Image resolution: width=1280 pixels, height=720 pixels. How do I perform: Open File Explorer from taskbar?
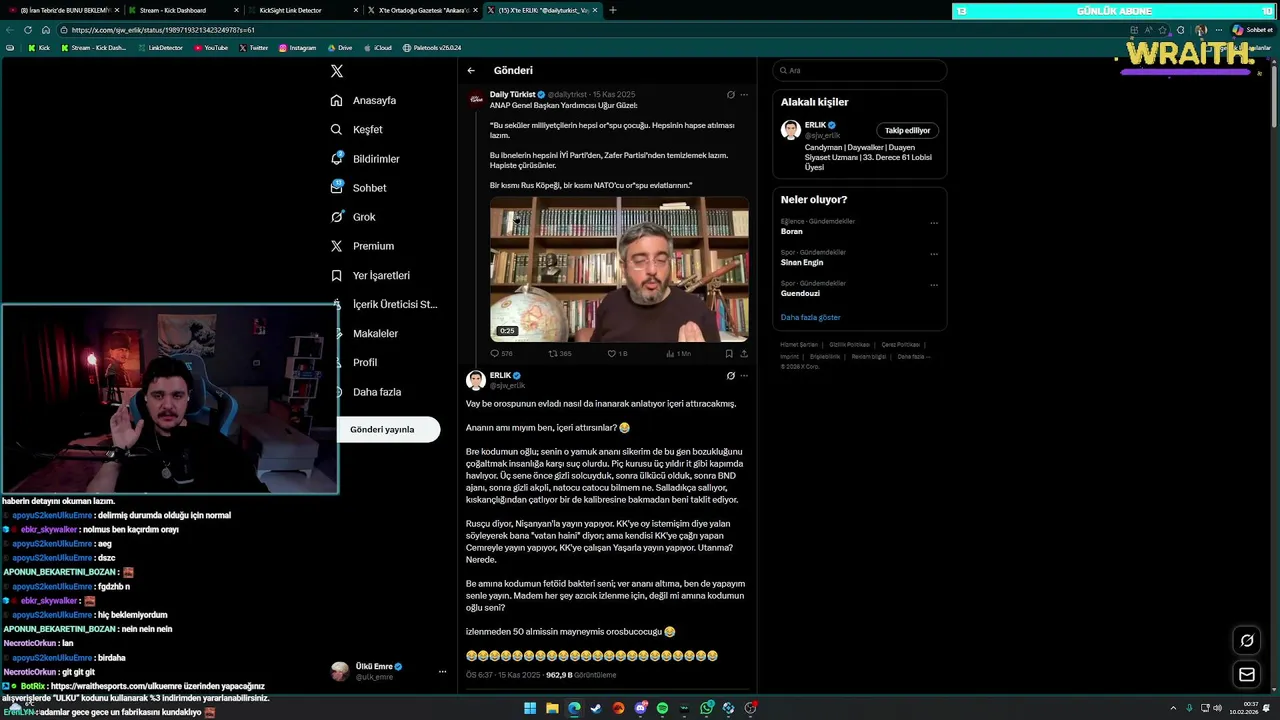tap(552, 708)
